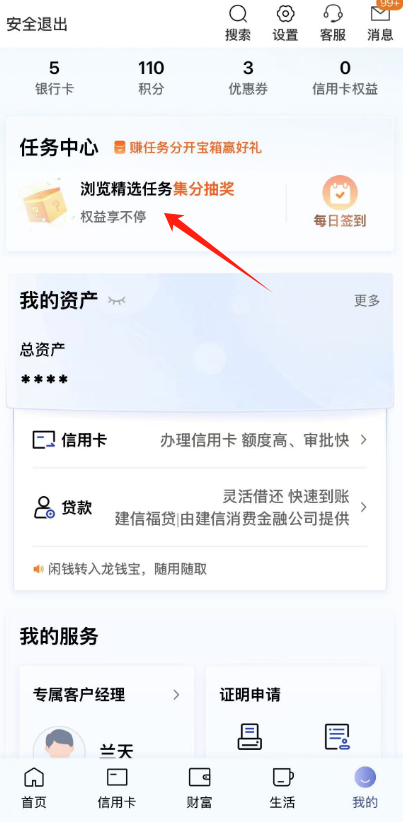The width and height of the screenshot is (403, 822).
Task: Tap 安全退出 to log out
Action: point(37,24)
